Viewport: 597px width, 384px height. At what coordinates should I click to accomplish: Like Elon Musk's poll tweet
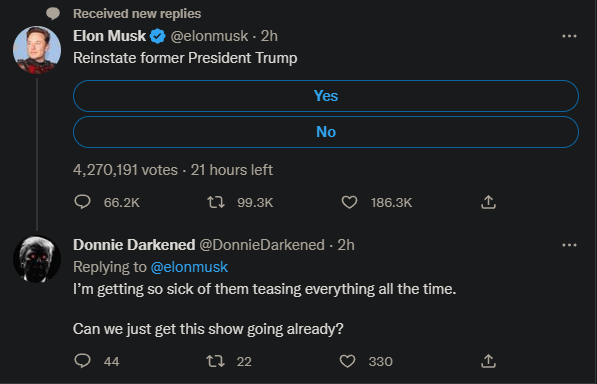(349, 202)
